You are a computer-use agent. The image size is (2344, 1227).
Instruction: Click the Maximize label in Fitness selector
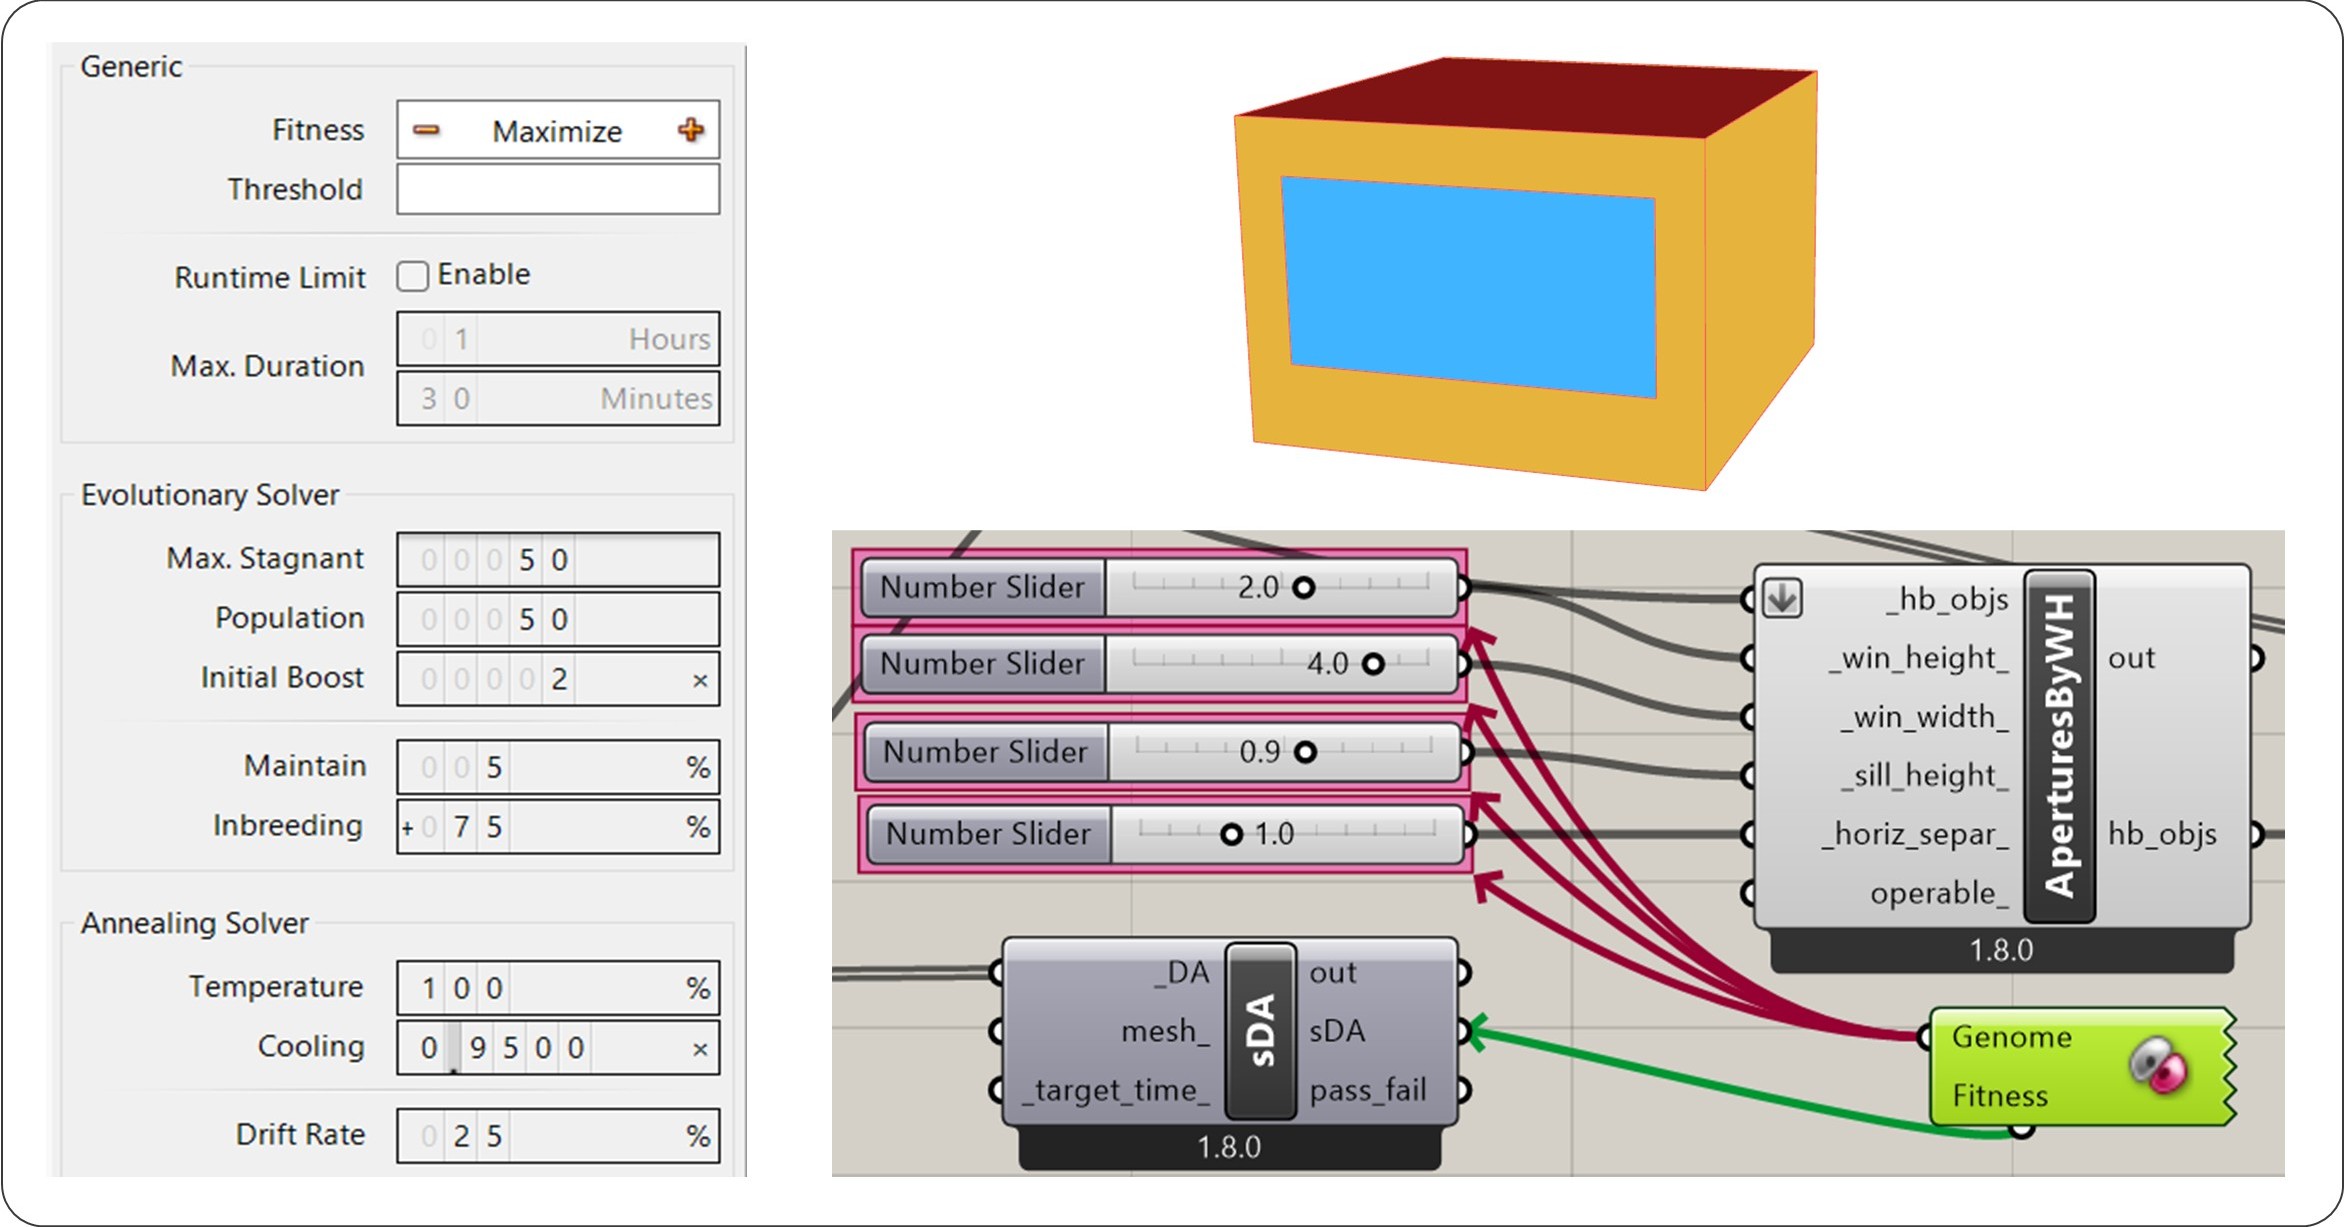coord(557,131)
